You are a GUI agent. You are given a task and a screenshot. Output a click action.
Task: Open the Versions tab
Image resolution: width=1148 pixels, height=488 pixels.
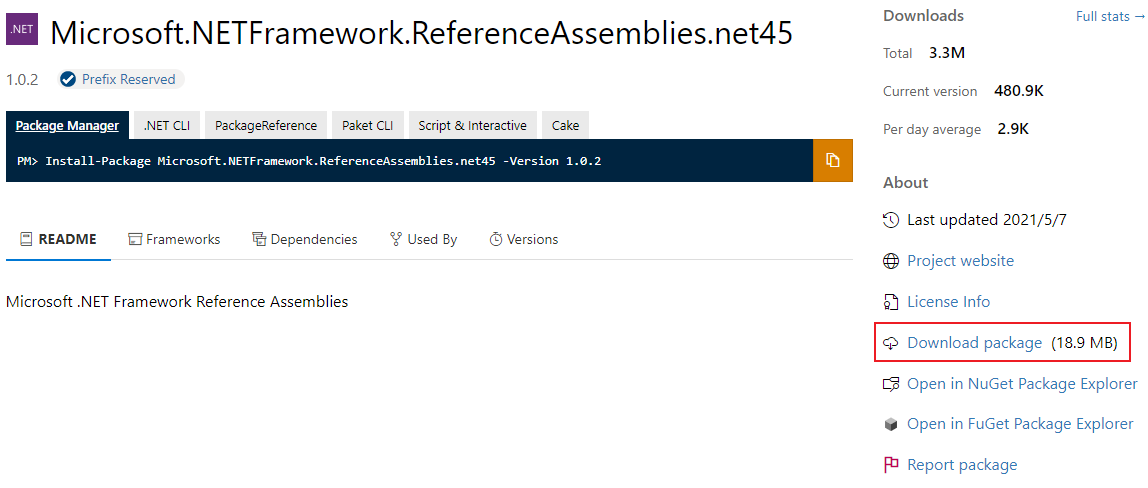(523, 239)
